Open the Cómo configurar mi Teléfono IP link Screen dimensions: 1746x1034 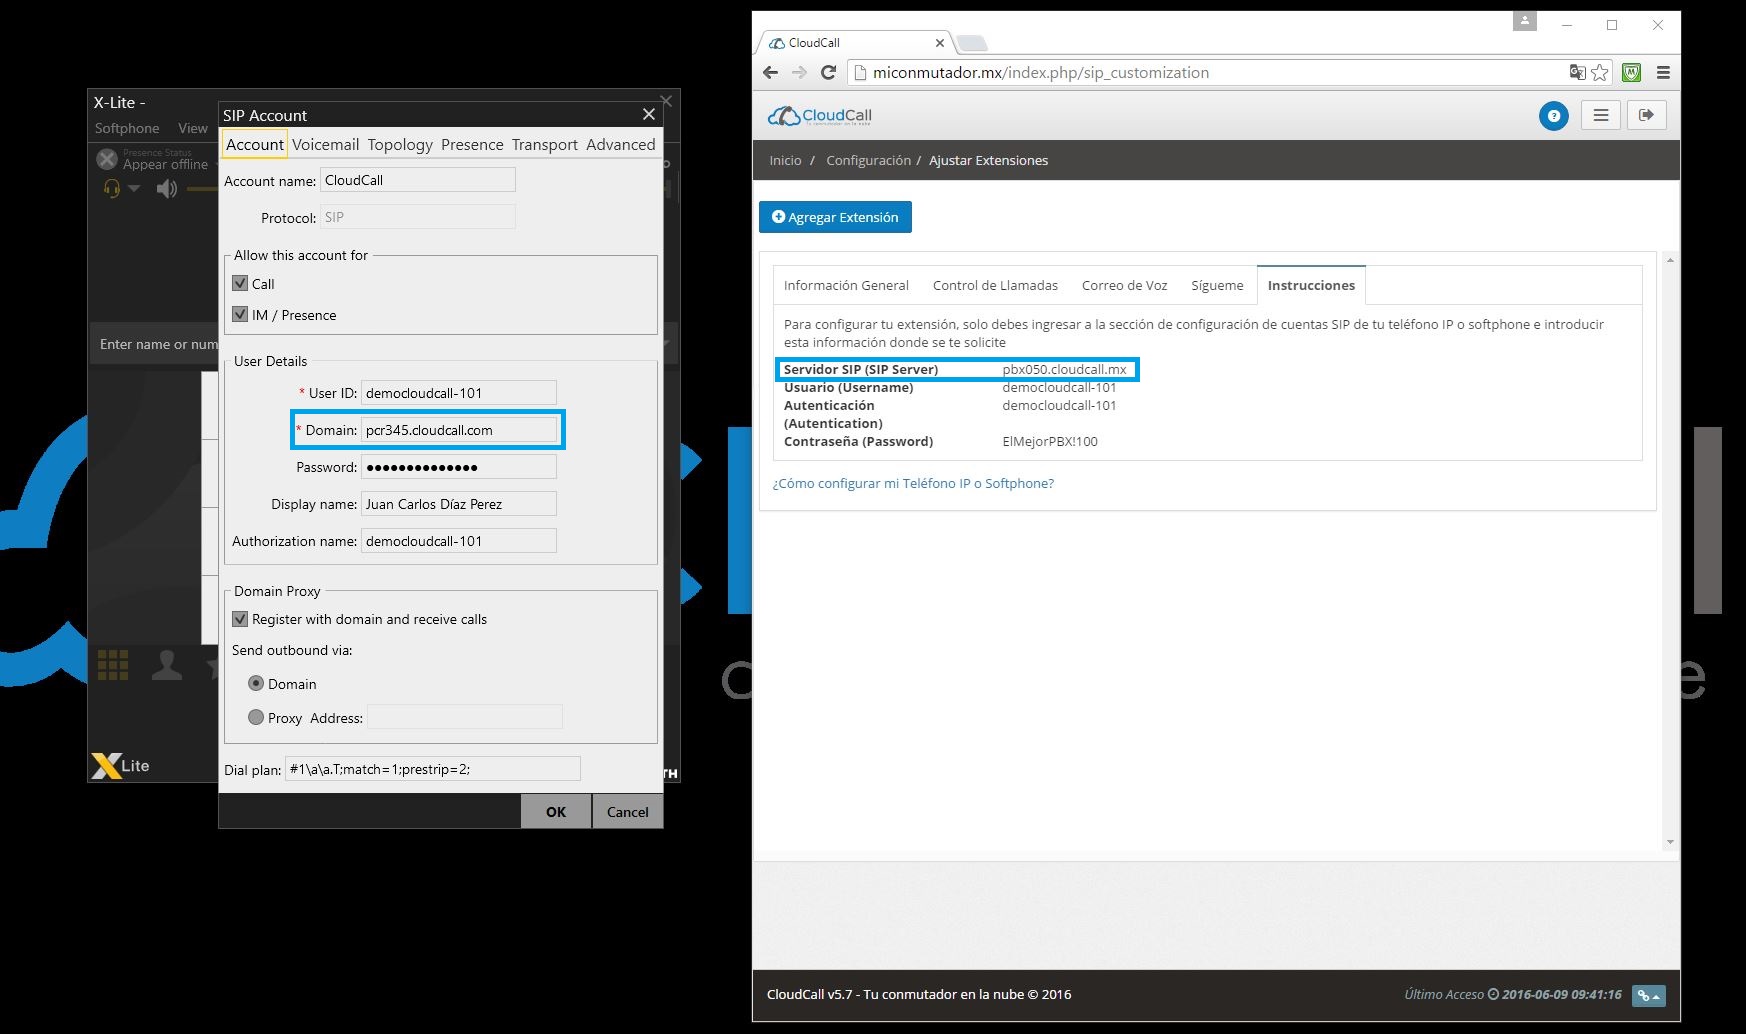click(913, 483)
